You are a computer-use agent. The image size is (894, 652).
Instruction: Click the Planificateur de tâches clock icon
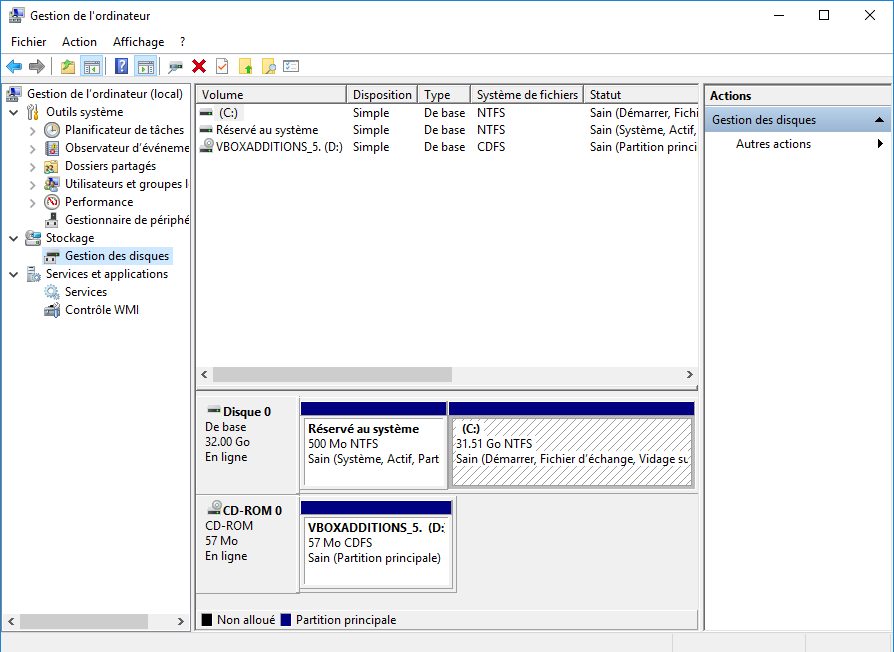point(52,130)
